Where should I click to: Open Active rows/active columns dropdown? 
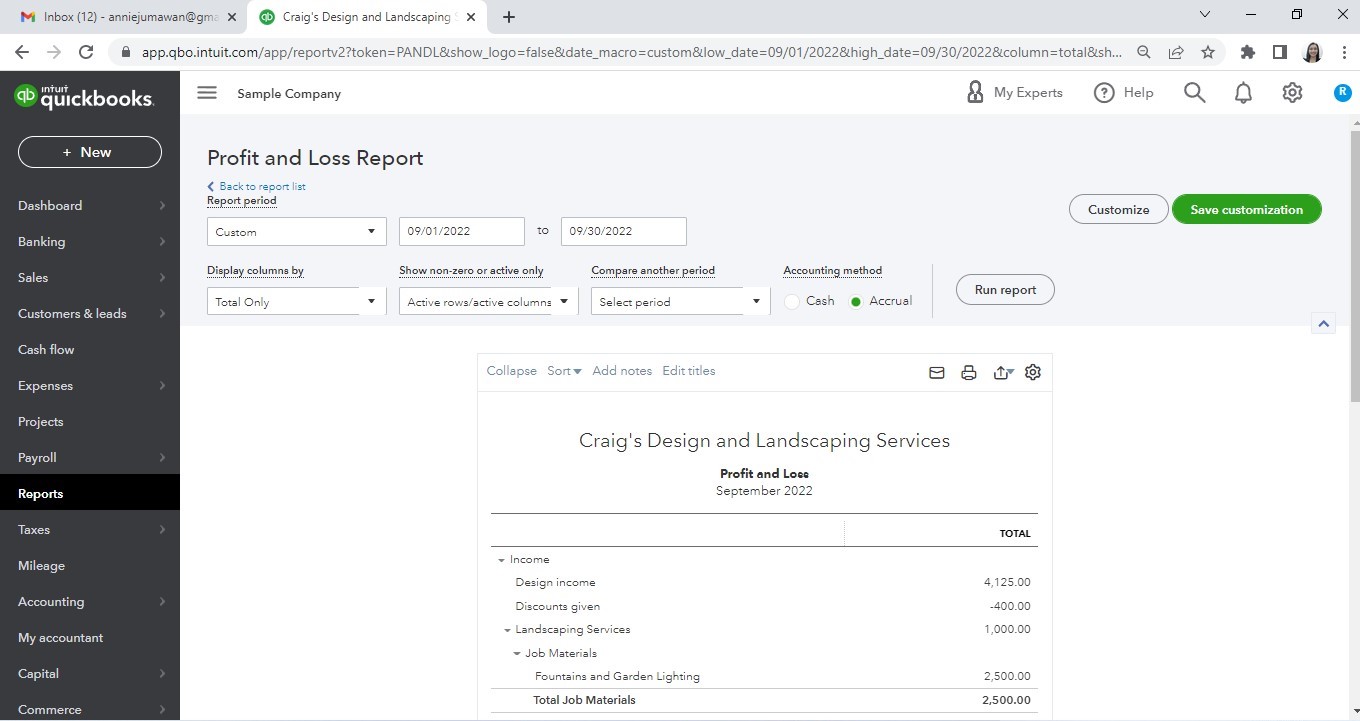(489, 301)
